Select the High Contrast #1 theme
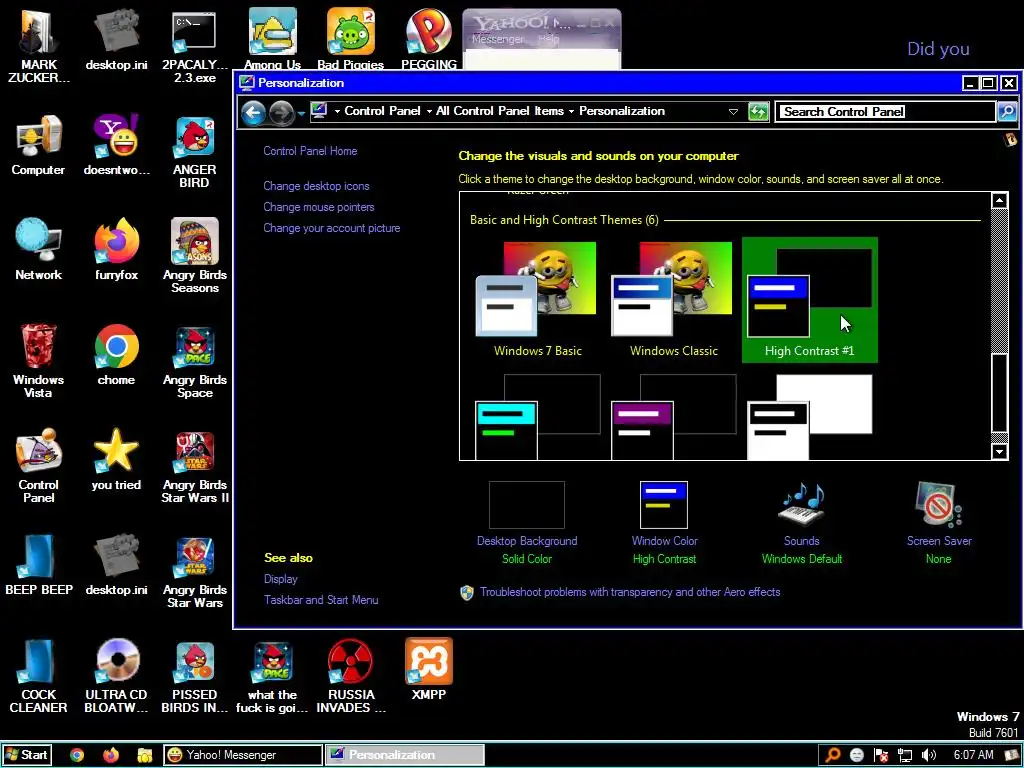The height and width of the screenshot is (768, 1024). [810, 300]
